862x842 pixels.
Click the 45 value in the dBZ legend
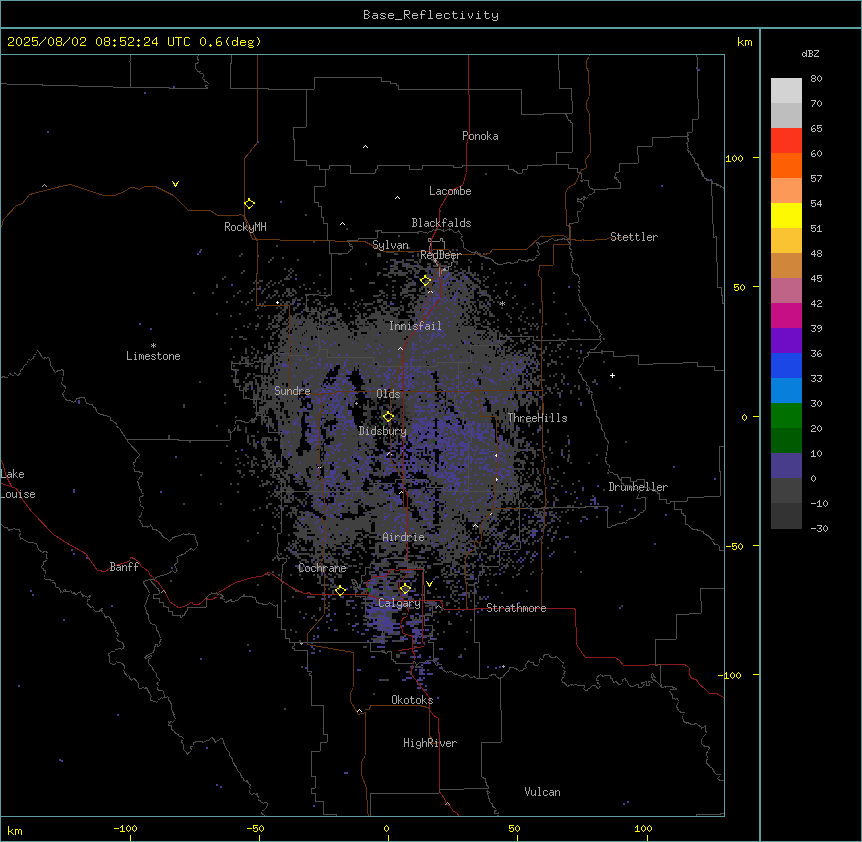(816, 279)
